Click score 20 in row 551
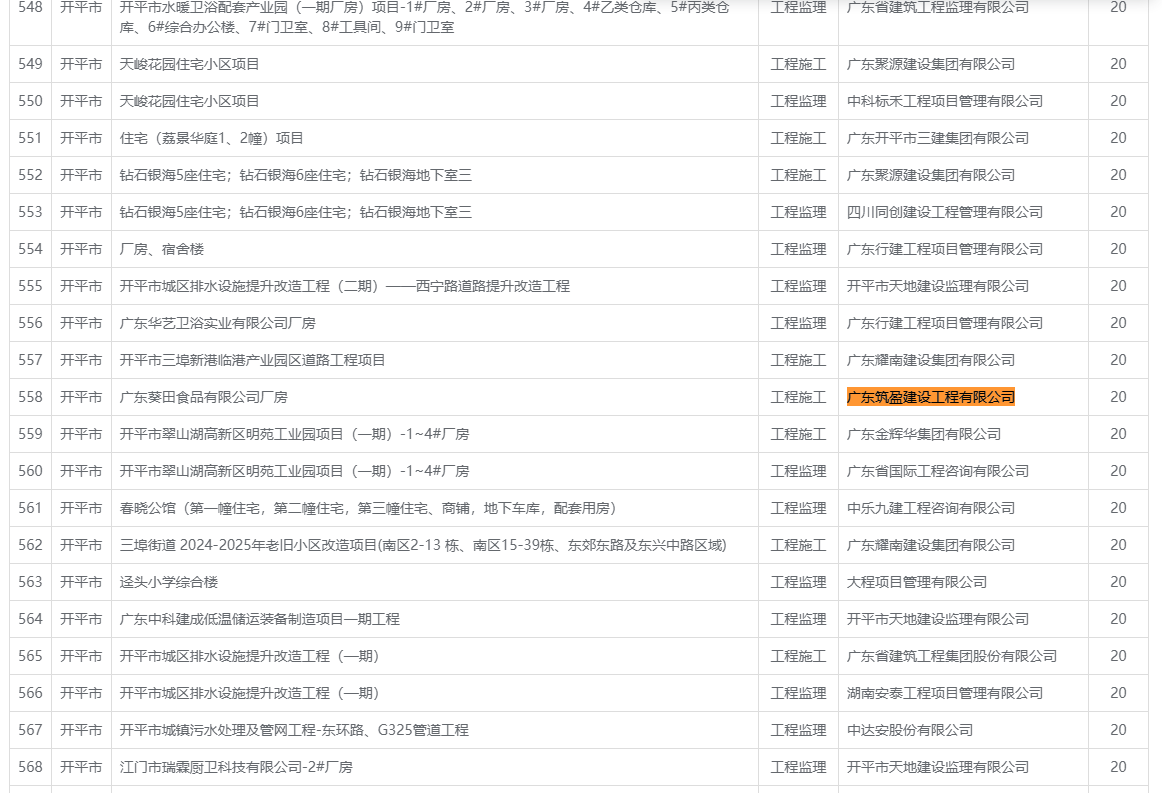This screenshot has height=793, width=1162. coord(1118,138)
